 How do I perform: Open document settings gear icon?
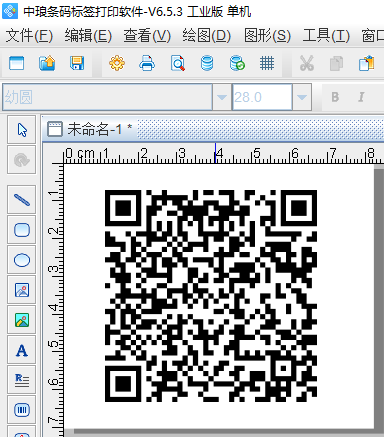117,63
